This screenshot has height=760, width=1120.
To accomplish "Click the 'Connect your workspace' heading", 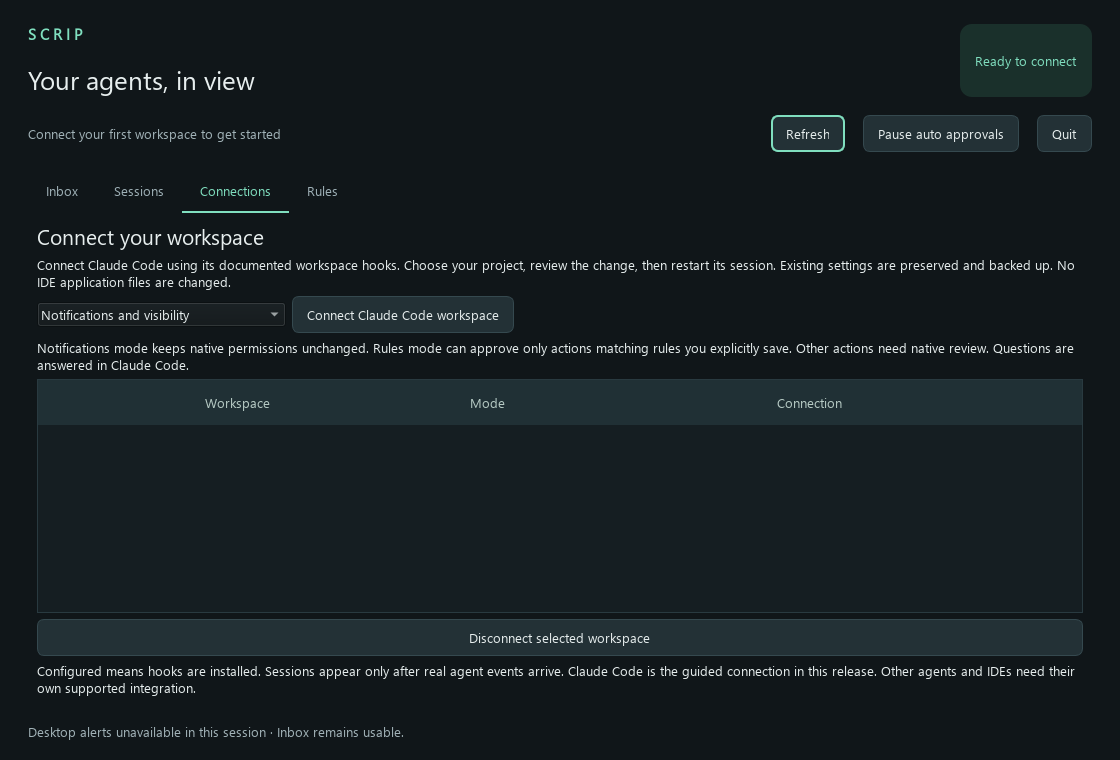I will pos(150,237).
